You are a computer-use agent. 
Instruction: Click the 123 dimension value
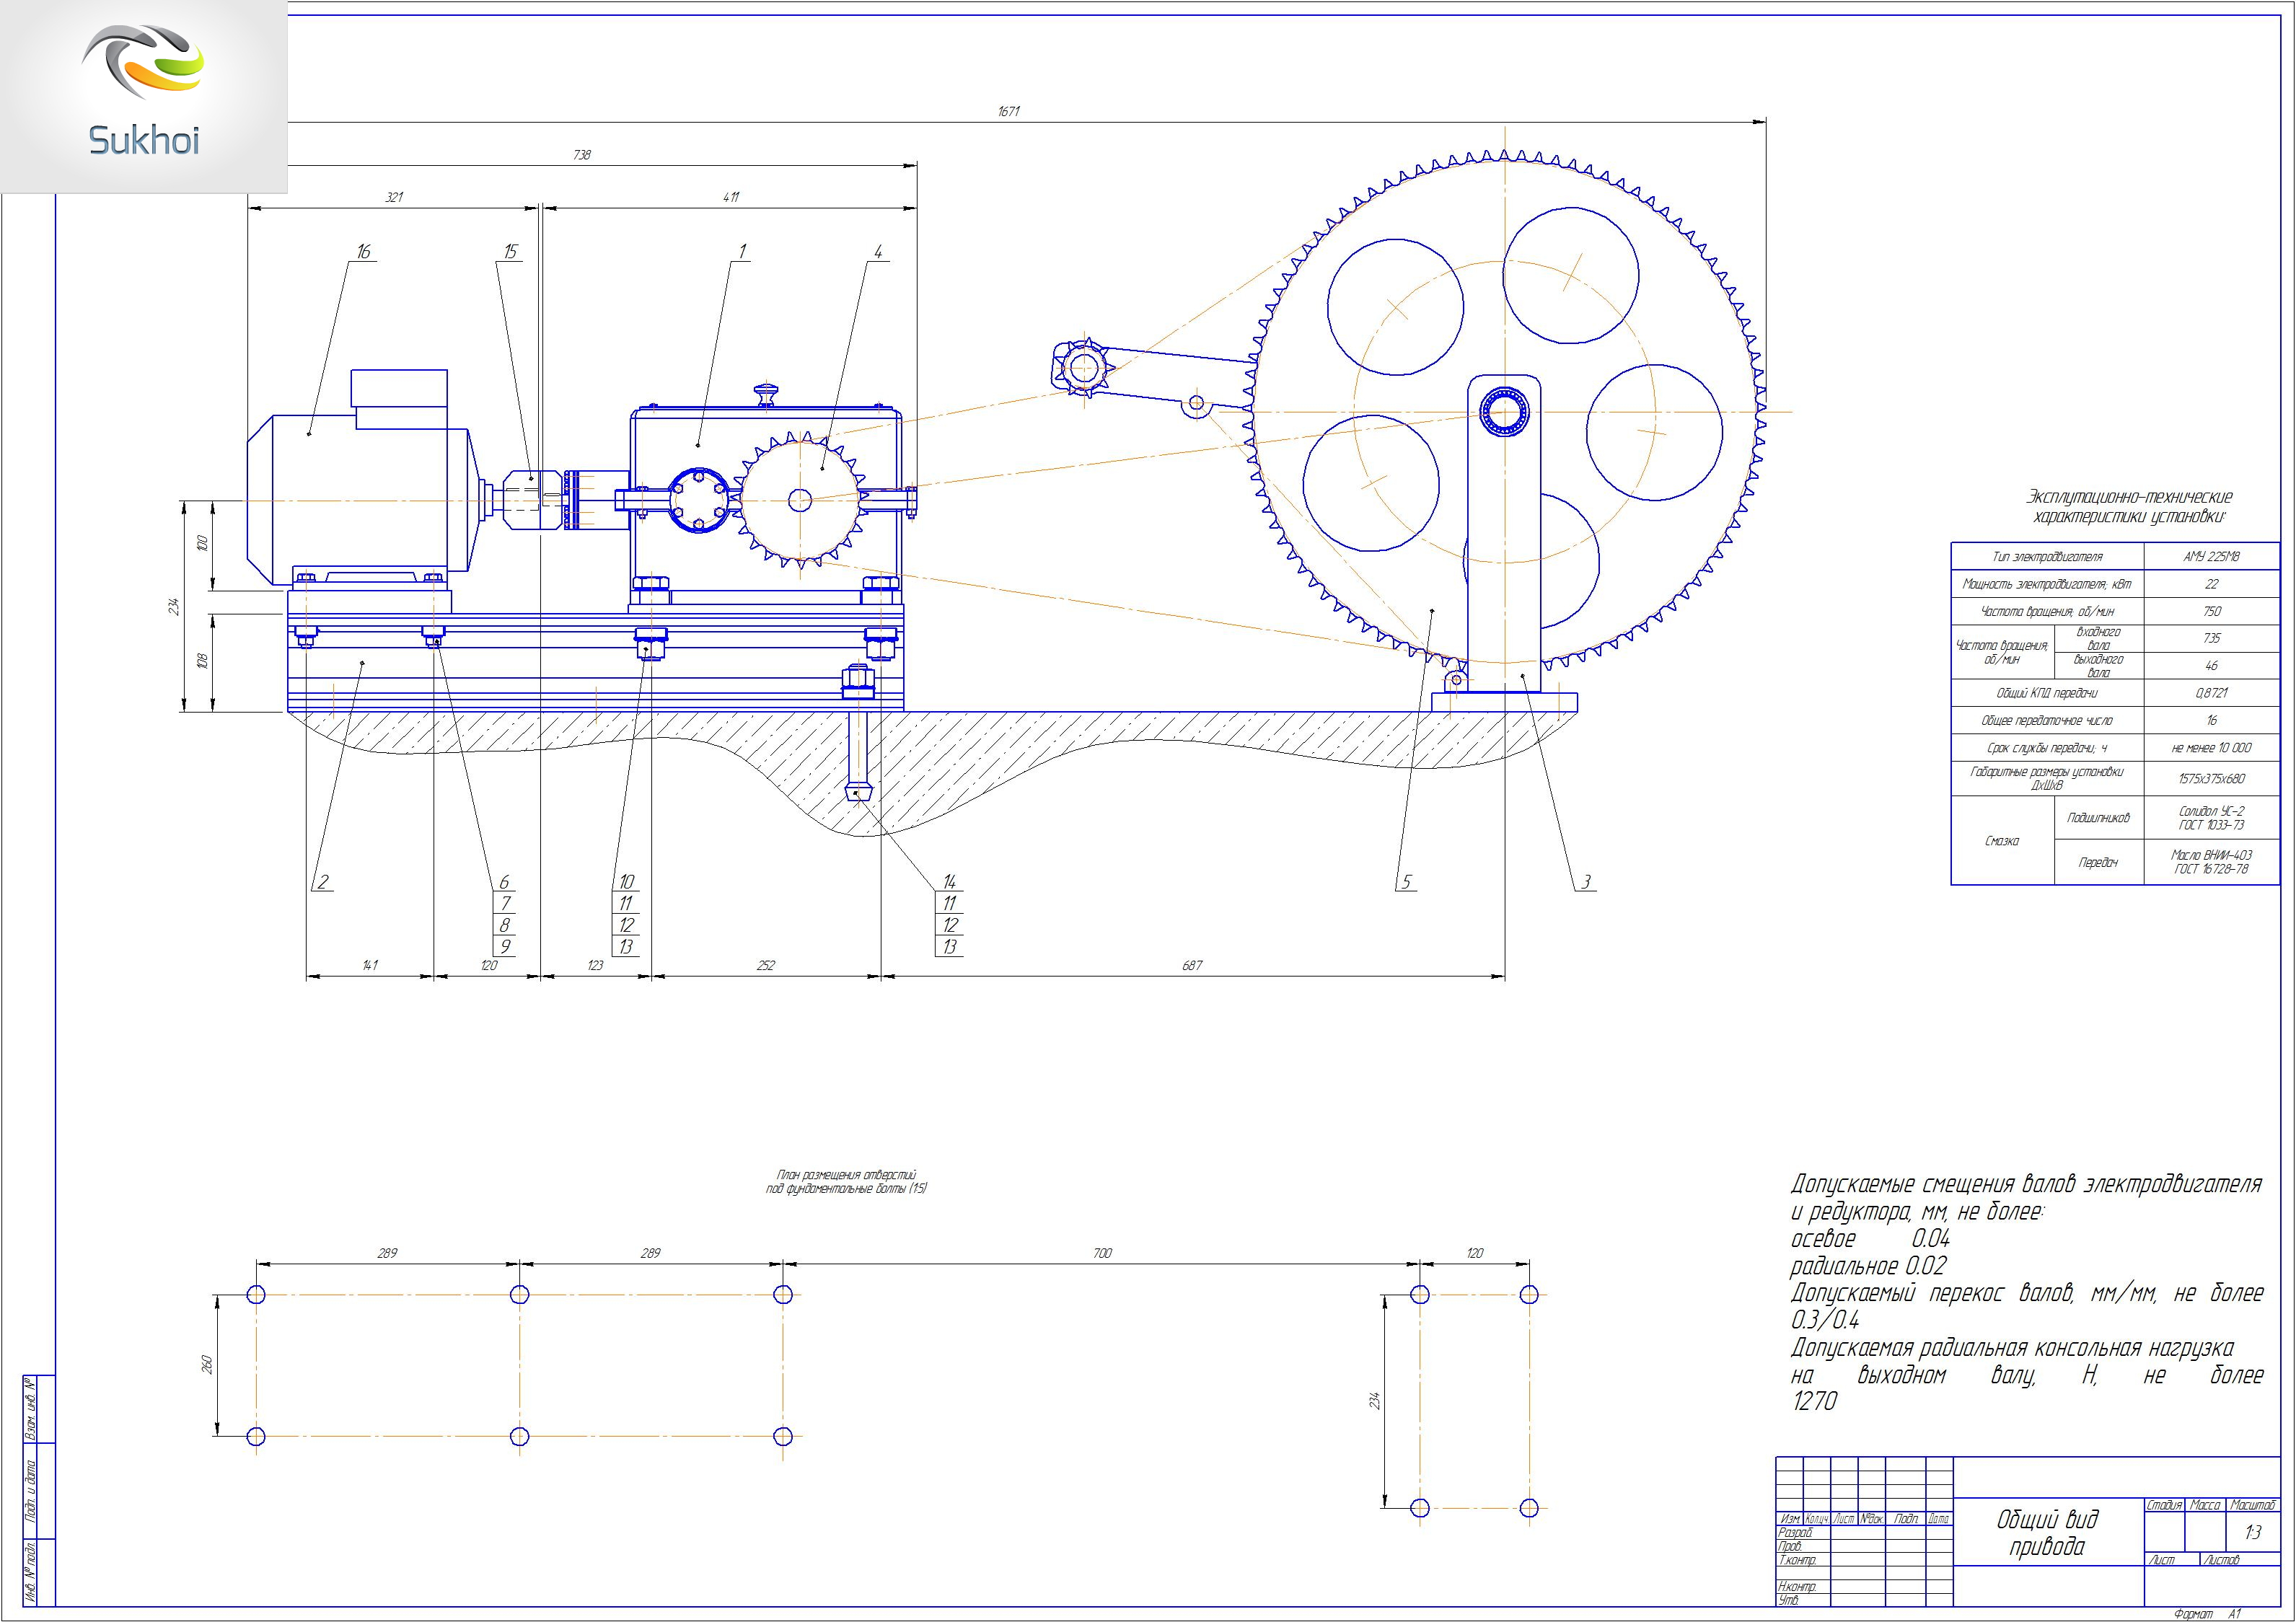pos(595,965)
